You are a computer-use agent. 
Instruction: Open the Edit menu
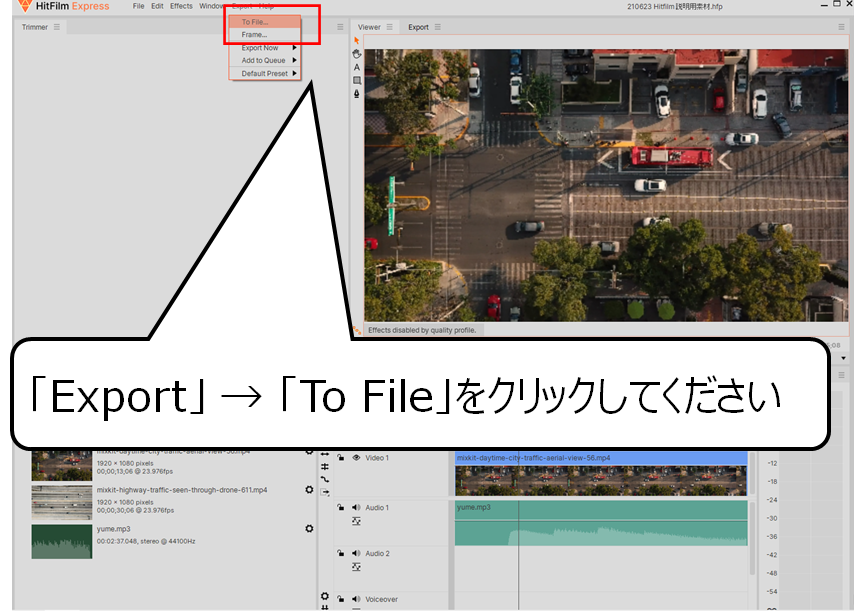click(157, 6)
